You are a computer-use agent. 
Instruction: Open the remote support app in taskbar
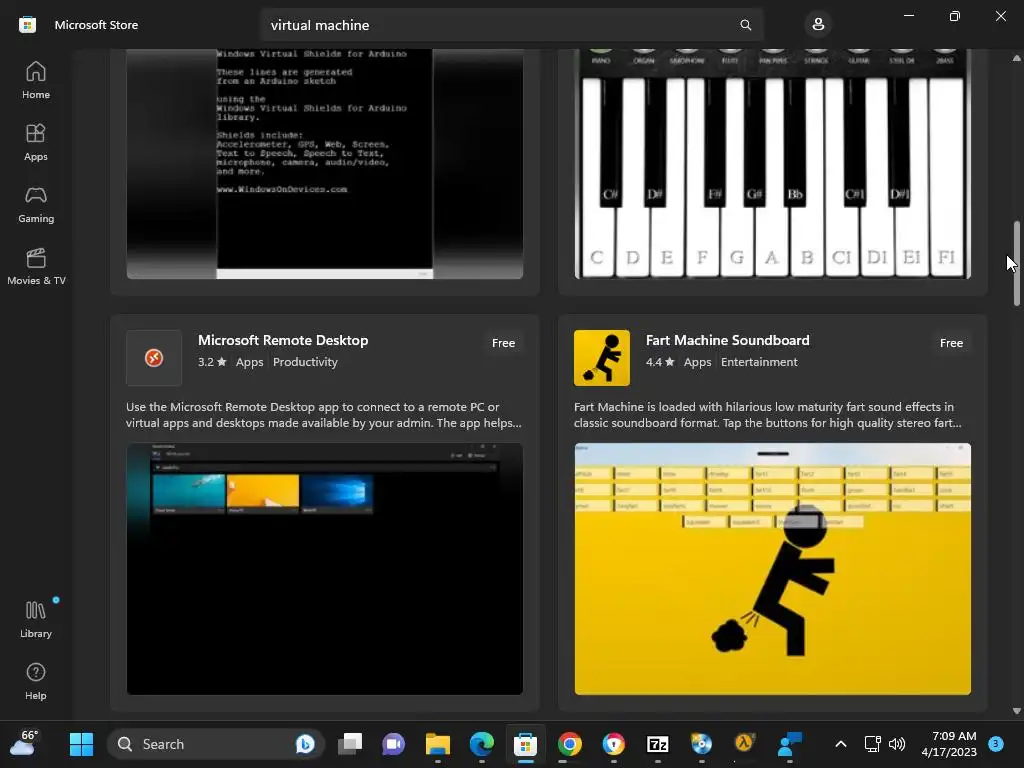789,744
